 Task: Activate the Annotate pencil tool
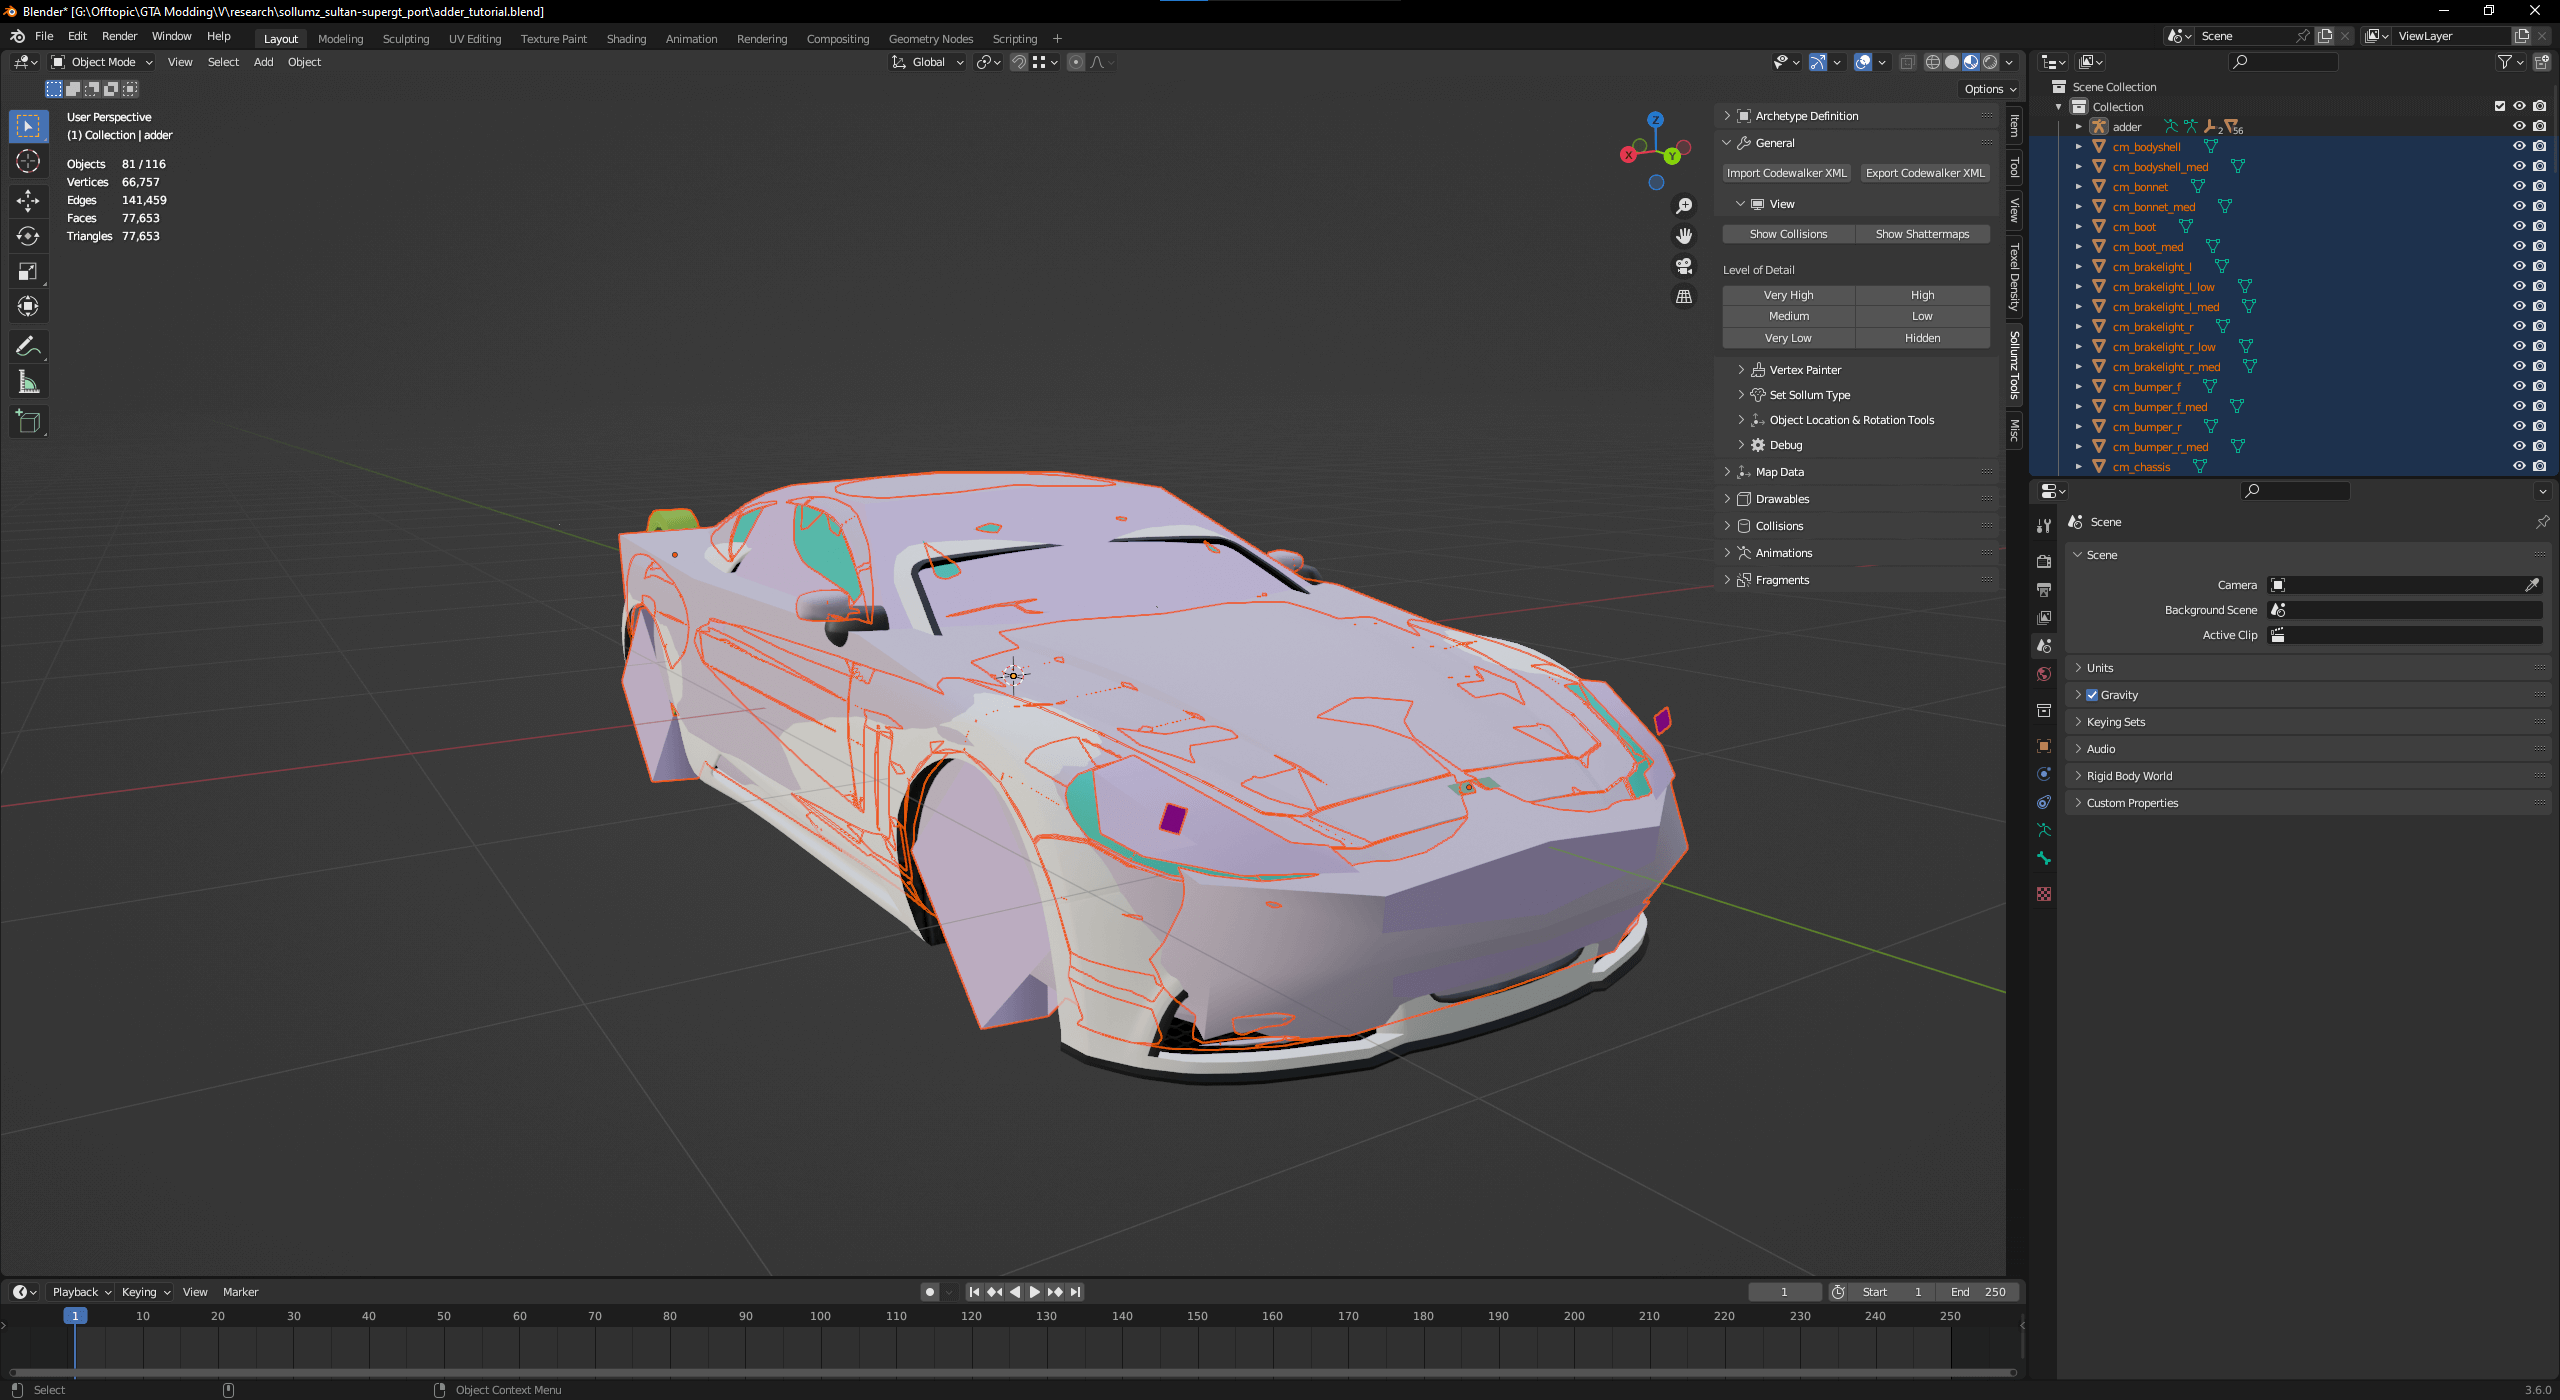(28, 346)
